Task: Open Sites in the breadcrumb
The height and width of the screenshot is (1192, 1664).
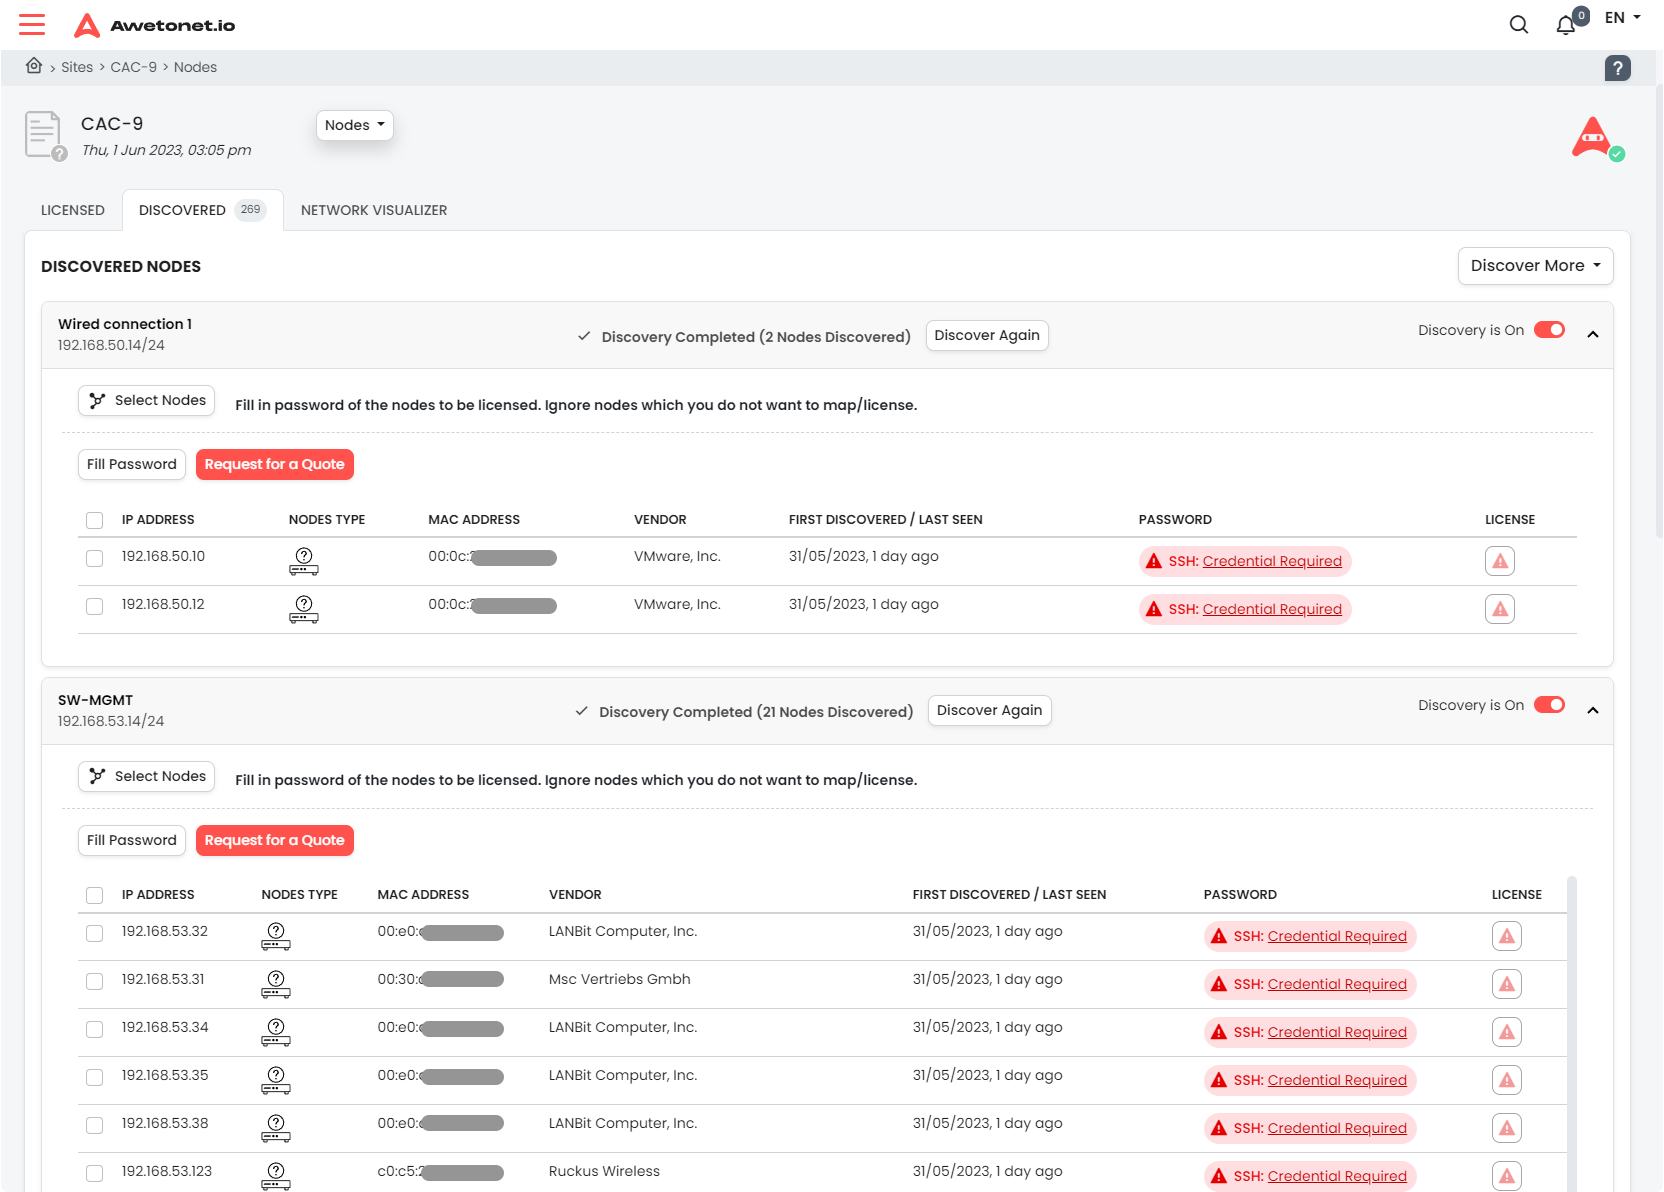Action: [x=77, y=67]
